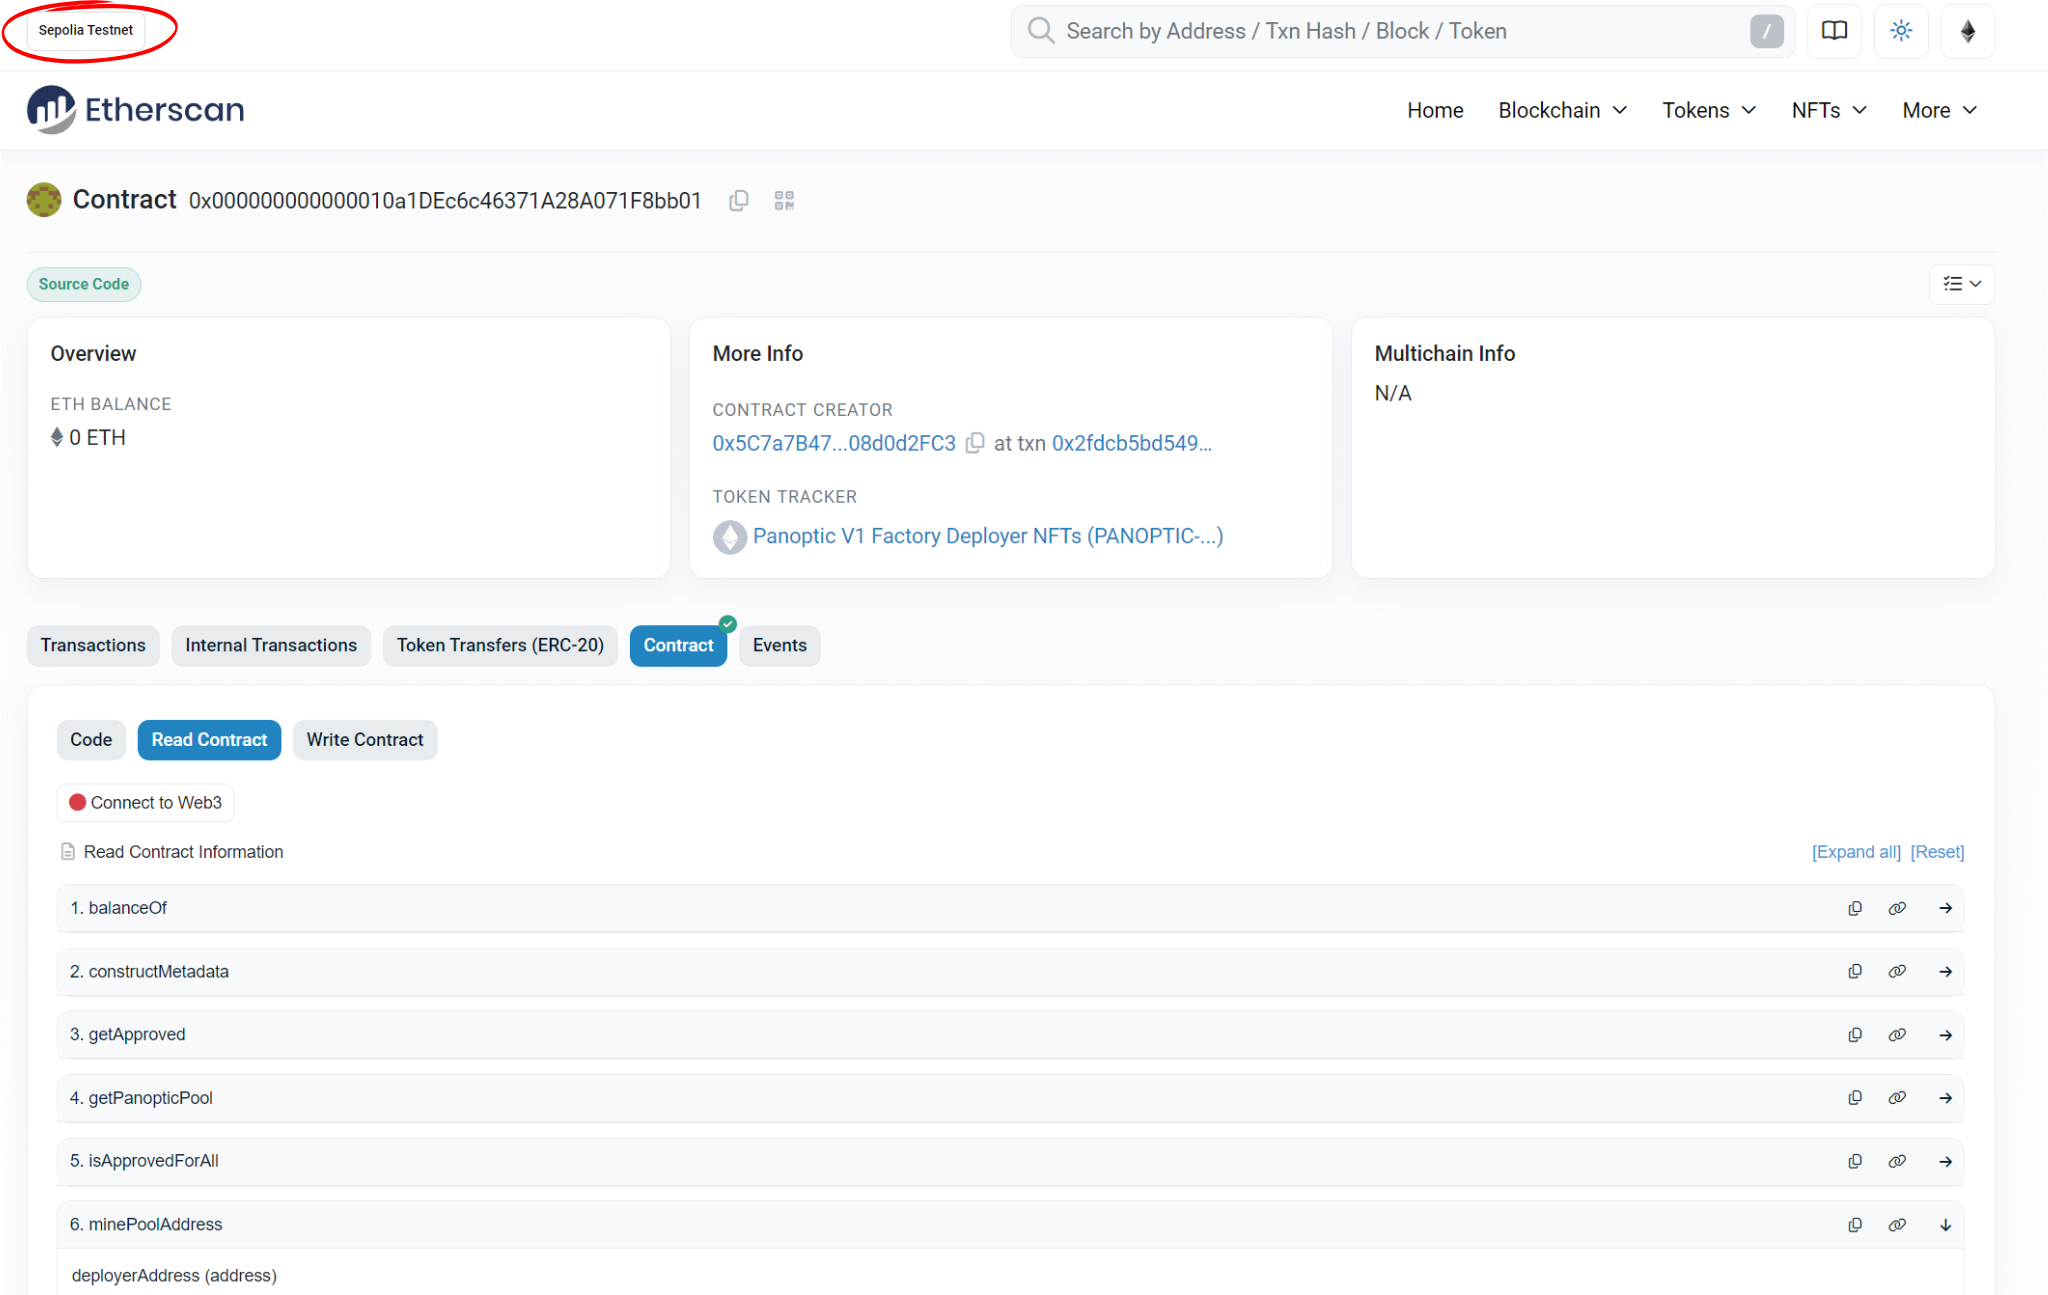Screen dimensions: 2048x1295
Task: Show QR code for contract address
Action: tap(784, 201)
